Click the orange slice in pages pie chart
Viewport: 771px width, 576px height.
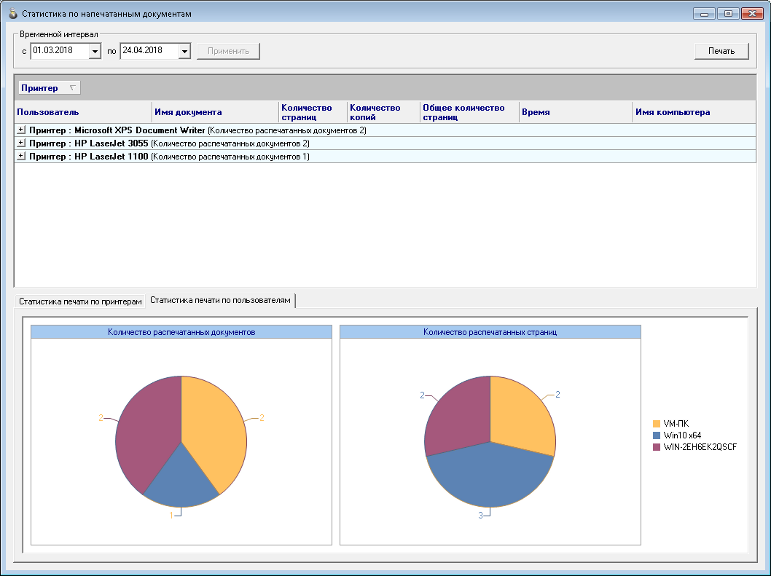[521, 416]
